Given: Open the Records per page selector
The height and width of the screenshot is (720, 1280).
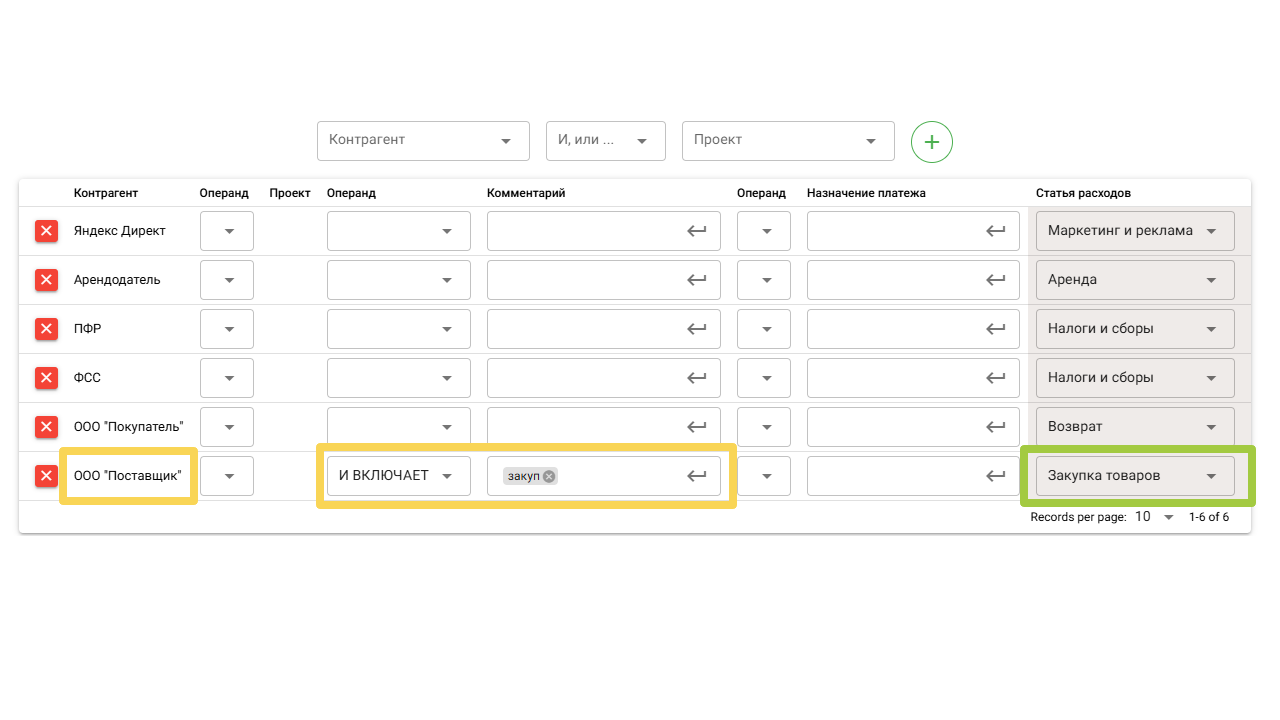Looking at the screenshot, I should pos(1154,517).
